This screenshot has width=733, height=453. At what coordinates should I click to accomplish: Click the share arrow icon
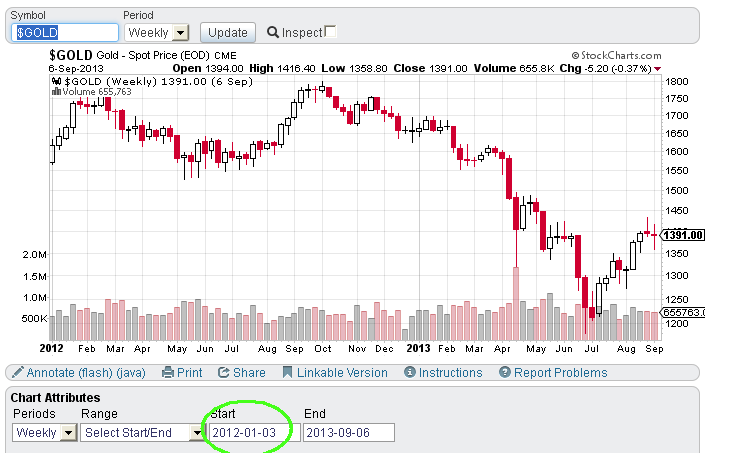223,373
